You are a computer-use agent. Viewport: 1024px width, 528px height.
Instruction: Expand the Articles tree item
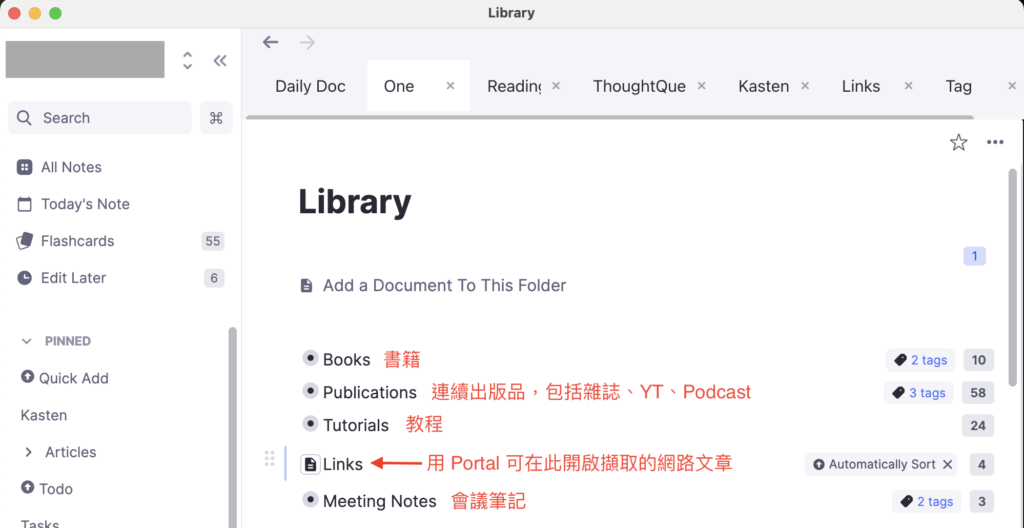[x=28, y=452]
